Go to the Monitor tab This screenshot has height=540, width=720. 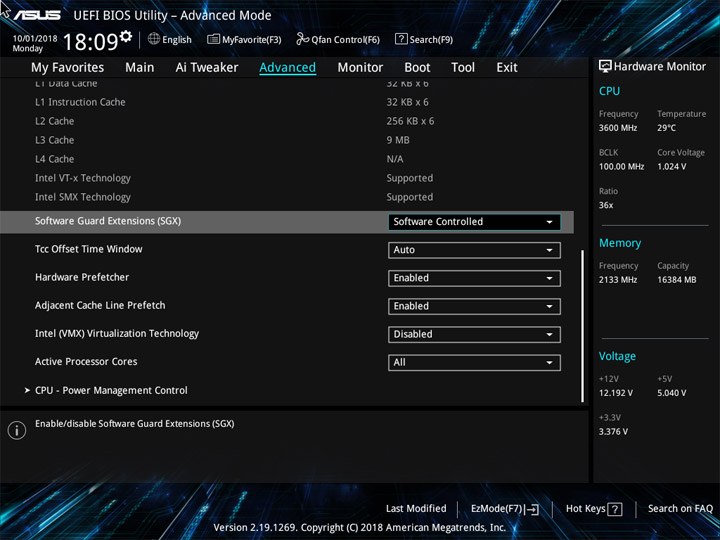pos(360,68)
